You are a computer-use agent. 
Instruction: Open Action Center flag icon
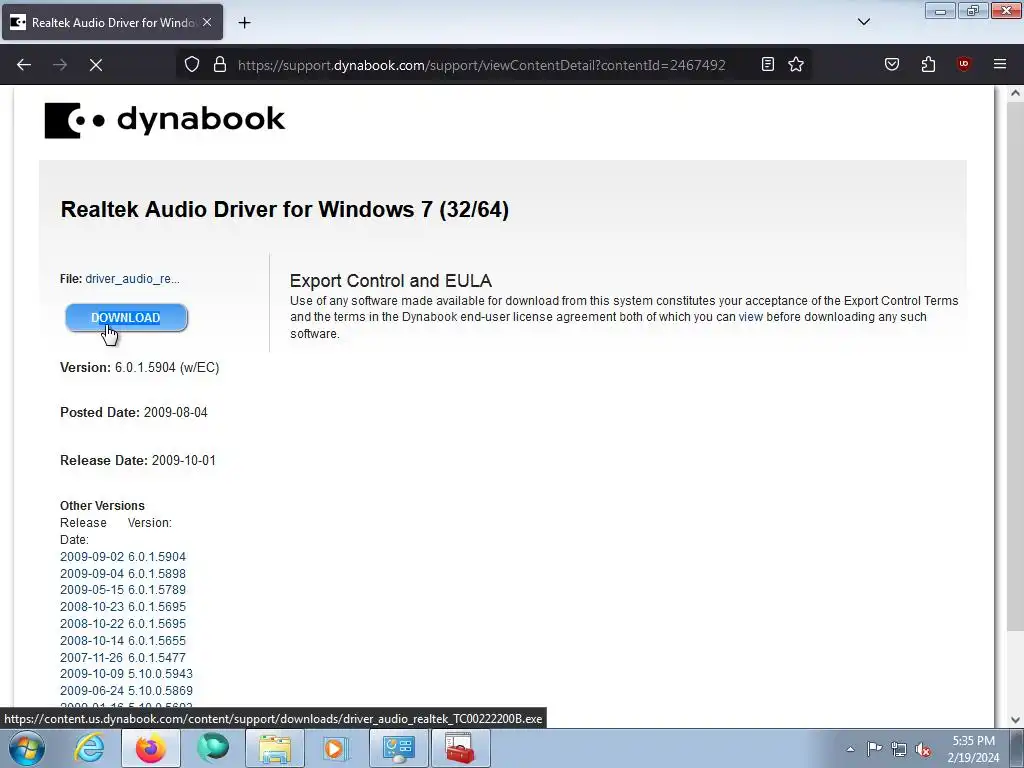point(874,749)
